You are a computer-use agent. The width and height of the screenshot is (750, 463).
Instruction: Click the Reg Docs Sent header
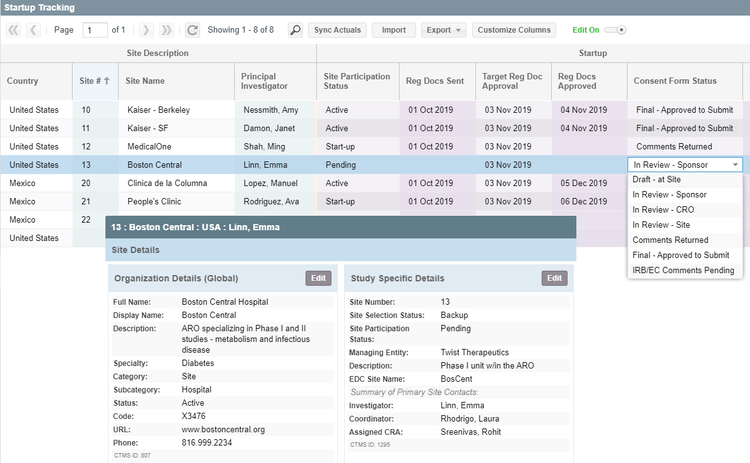[x=437, y=81]
